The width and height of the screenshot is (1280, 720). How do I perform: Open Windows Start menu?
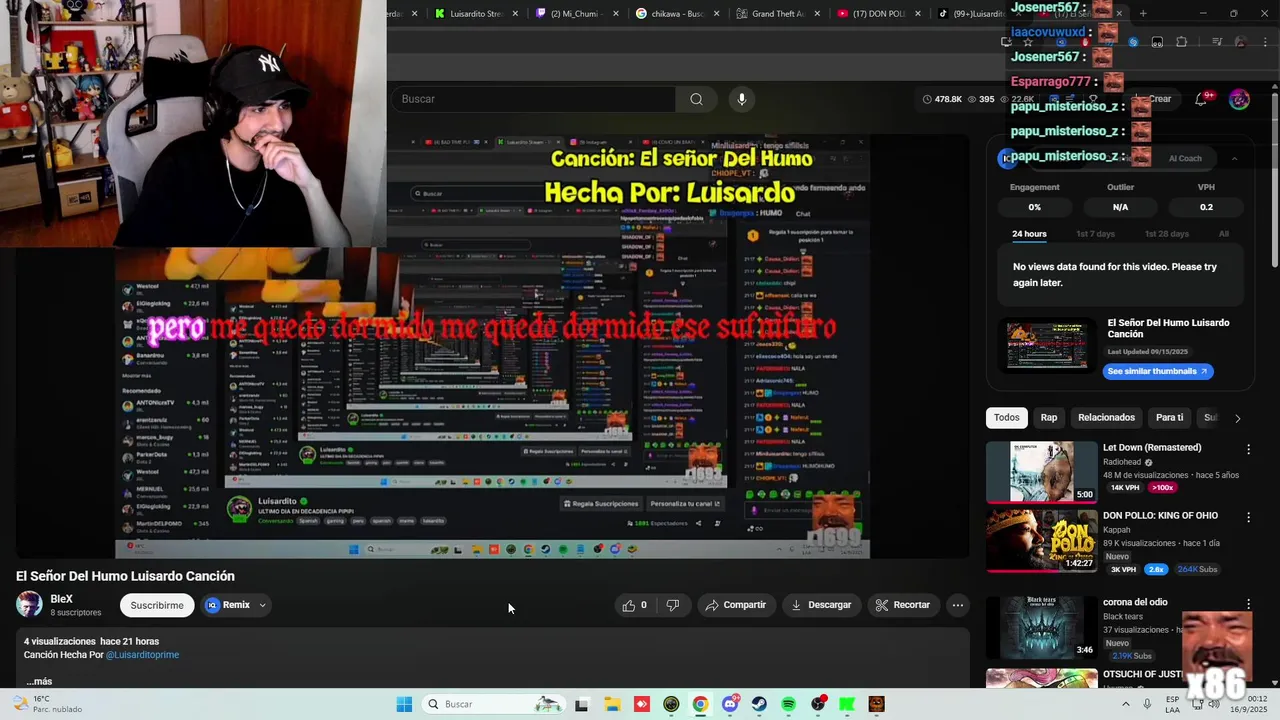click(404, 704)
